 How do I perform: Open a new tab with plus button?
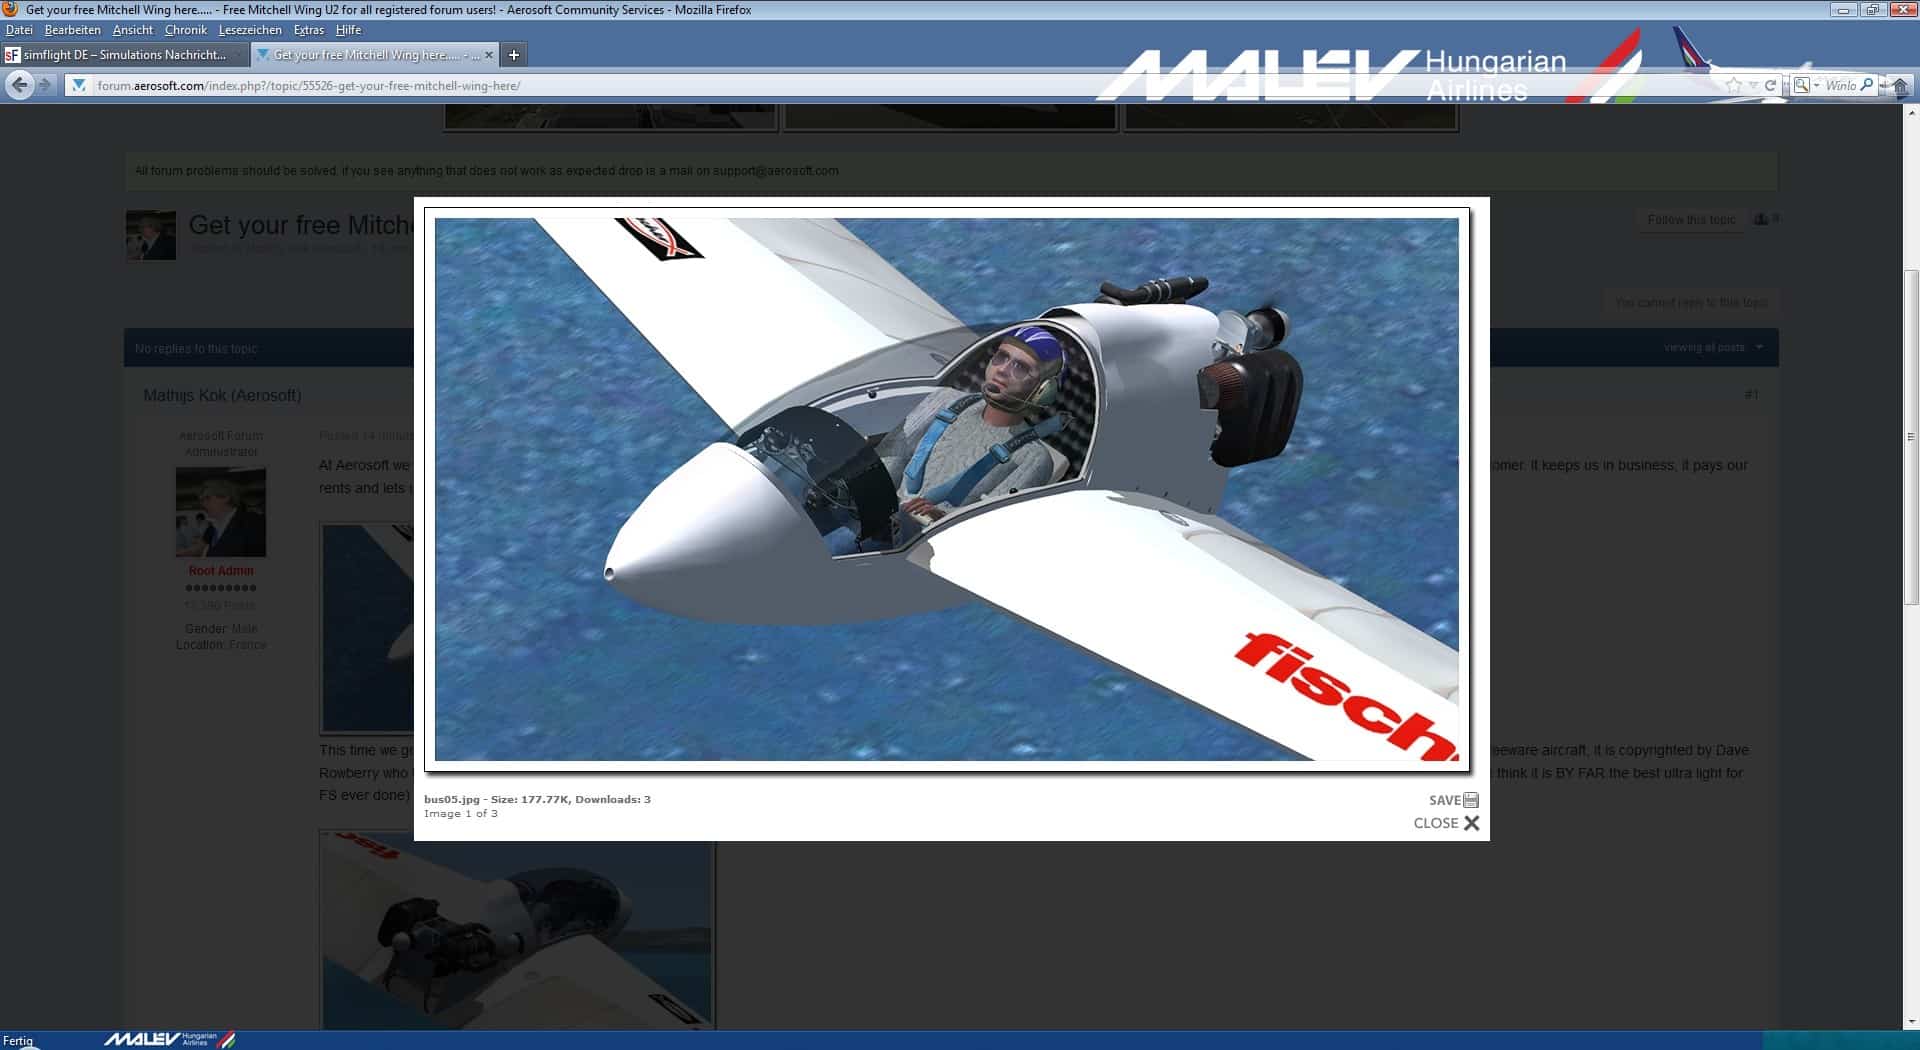point(514,55)
